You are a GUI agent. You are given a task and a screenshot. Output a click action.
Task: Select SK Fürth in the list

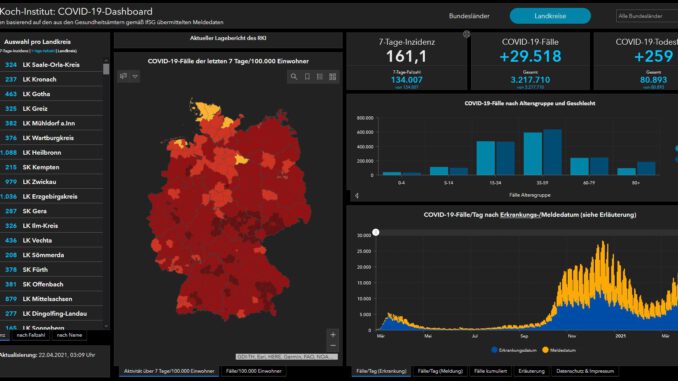click(51, 270)
